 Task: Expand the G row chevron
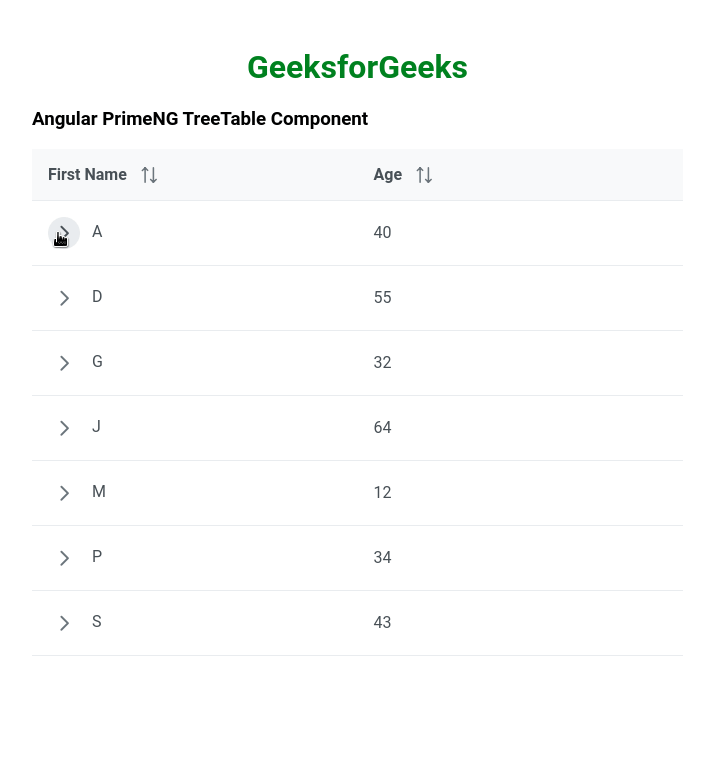64,363
